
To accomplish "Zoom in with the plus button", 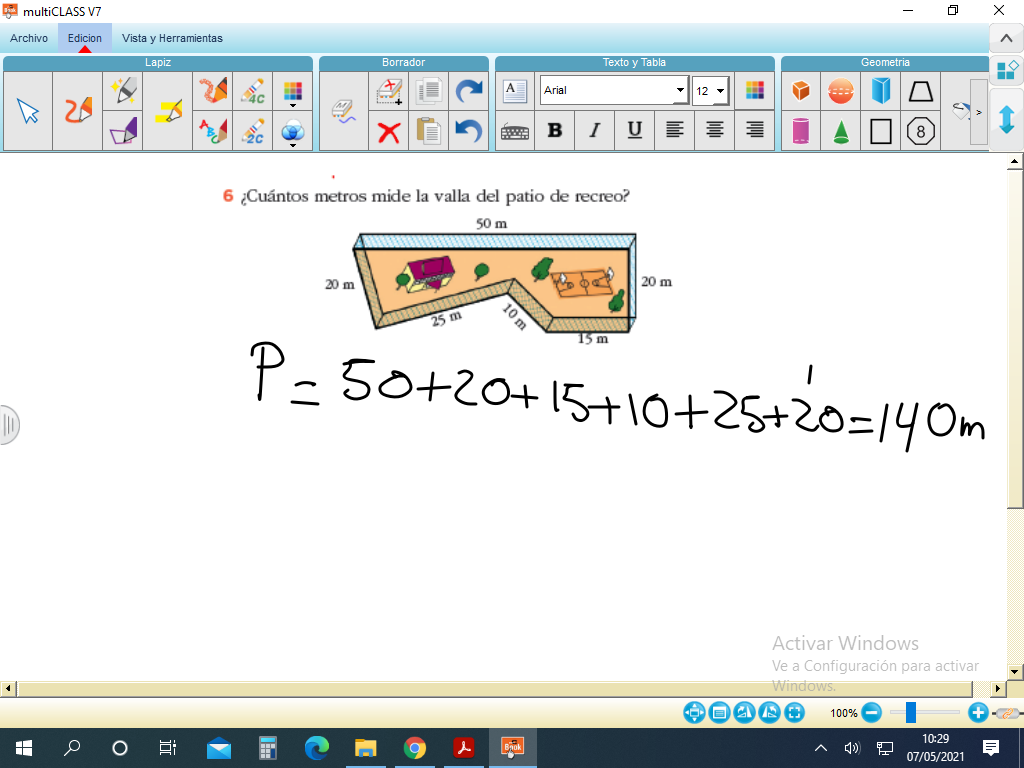I will 978,712.
